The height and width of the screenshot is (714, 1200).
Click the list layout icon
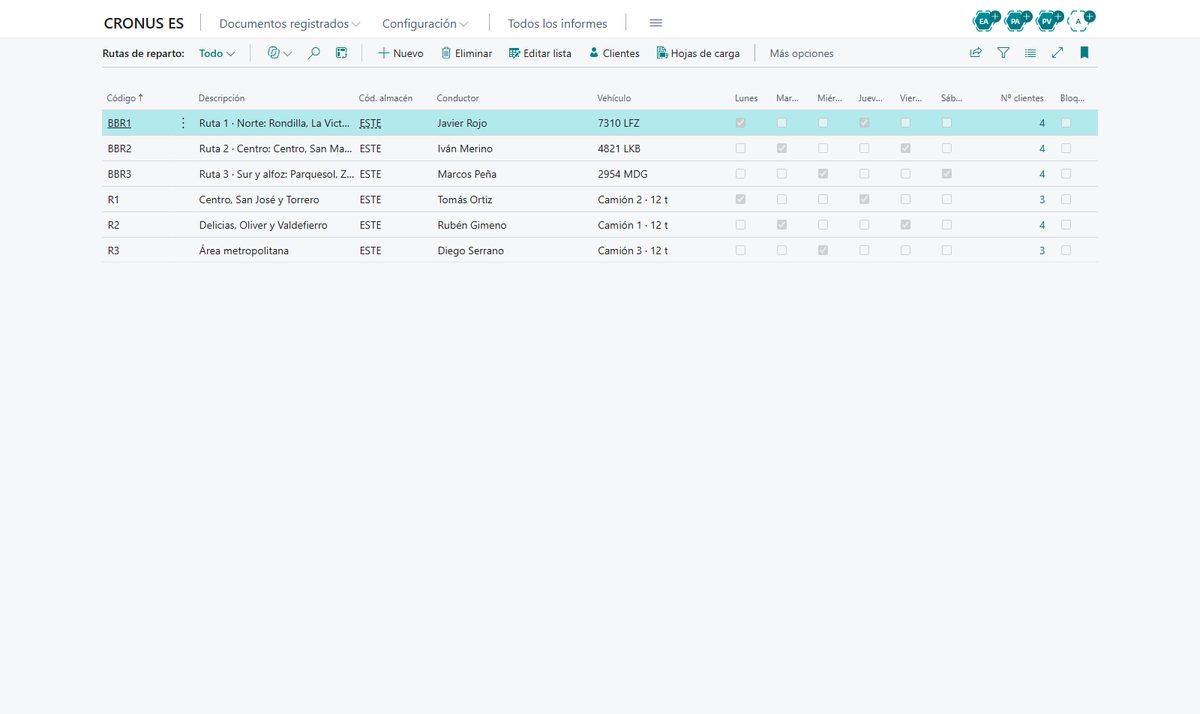point(1030,53)
